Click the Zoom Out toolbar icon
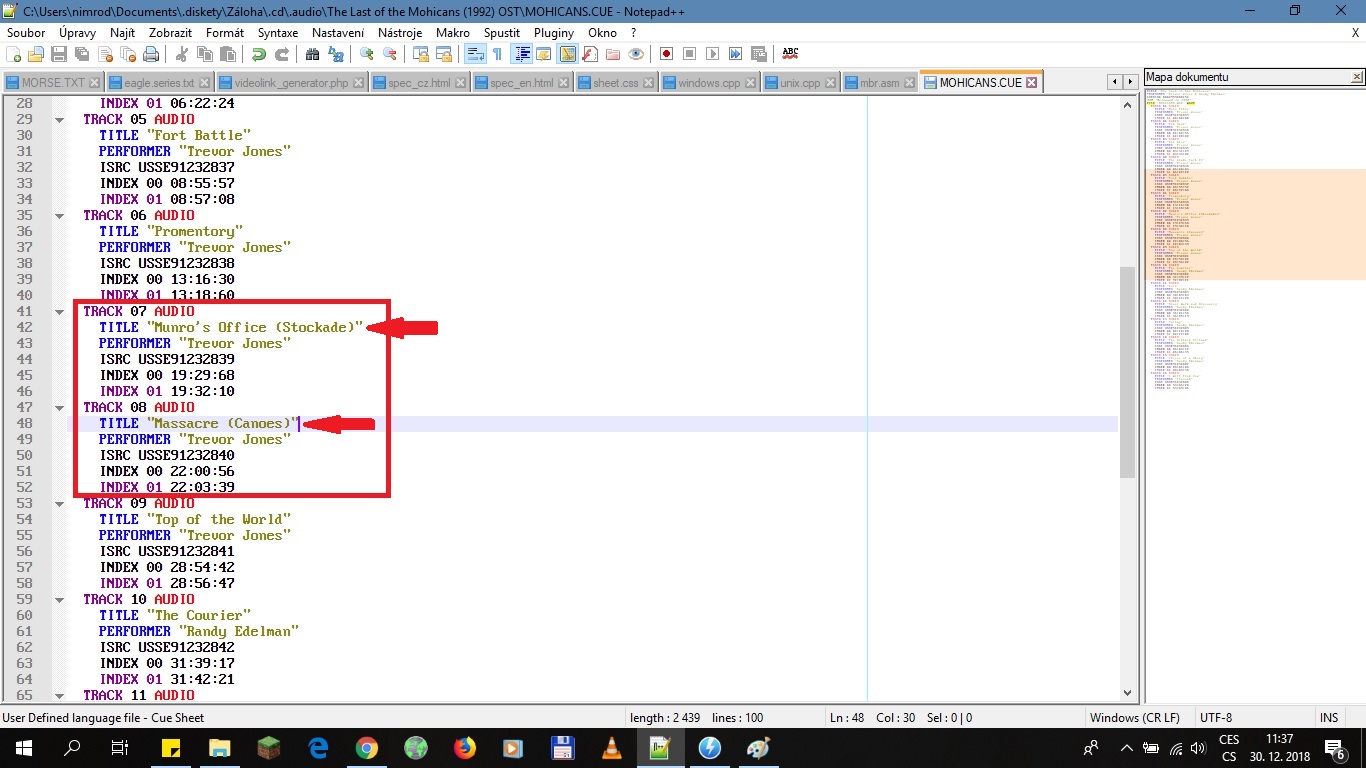This screenshot has height=768, width=1366. click(x=389, y=53)
